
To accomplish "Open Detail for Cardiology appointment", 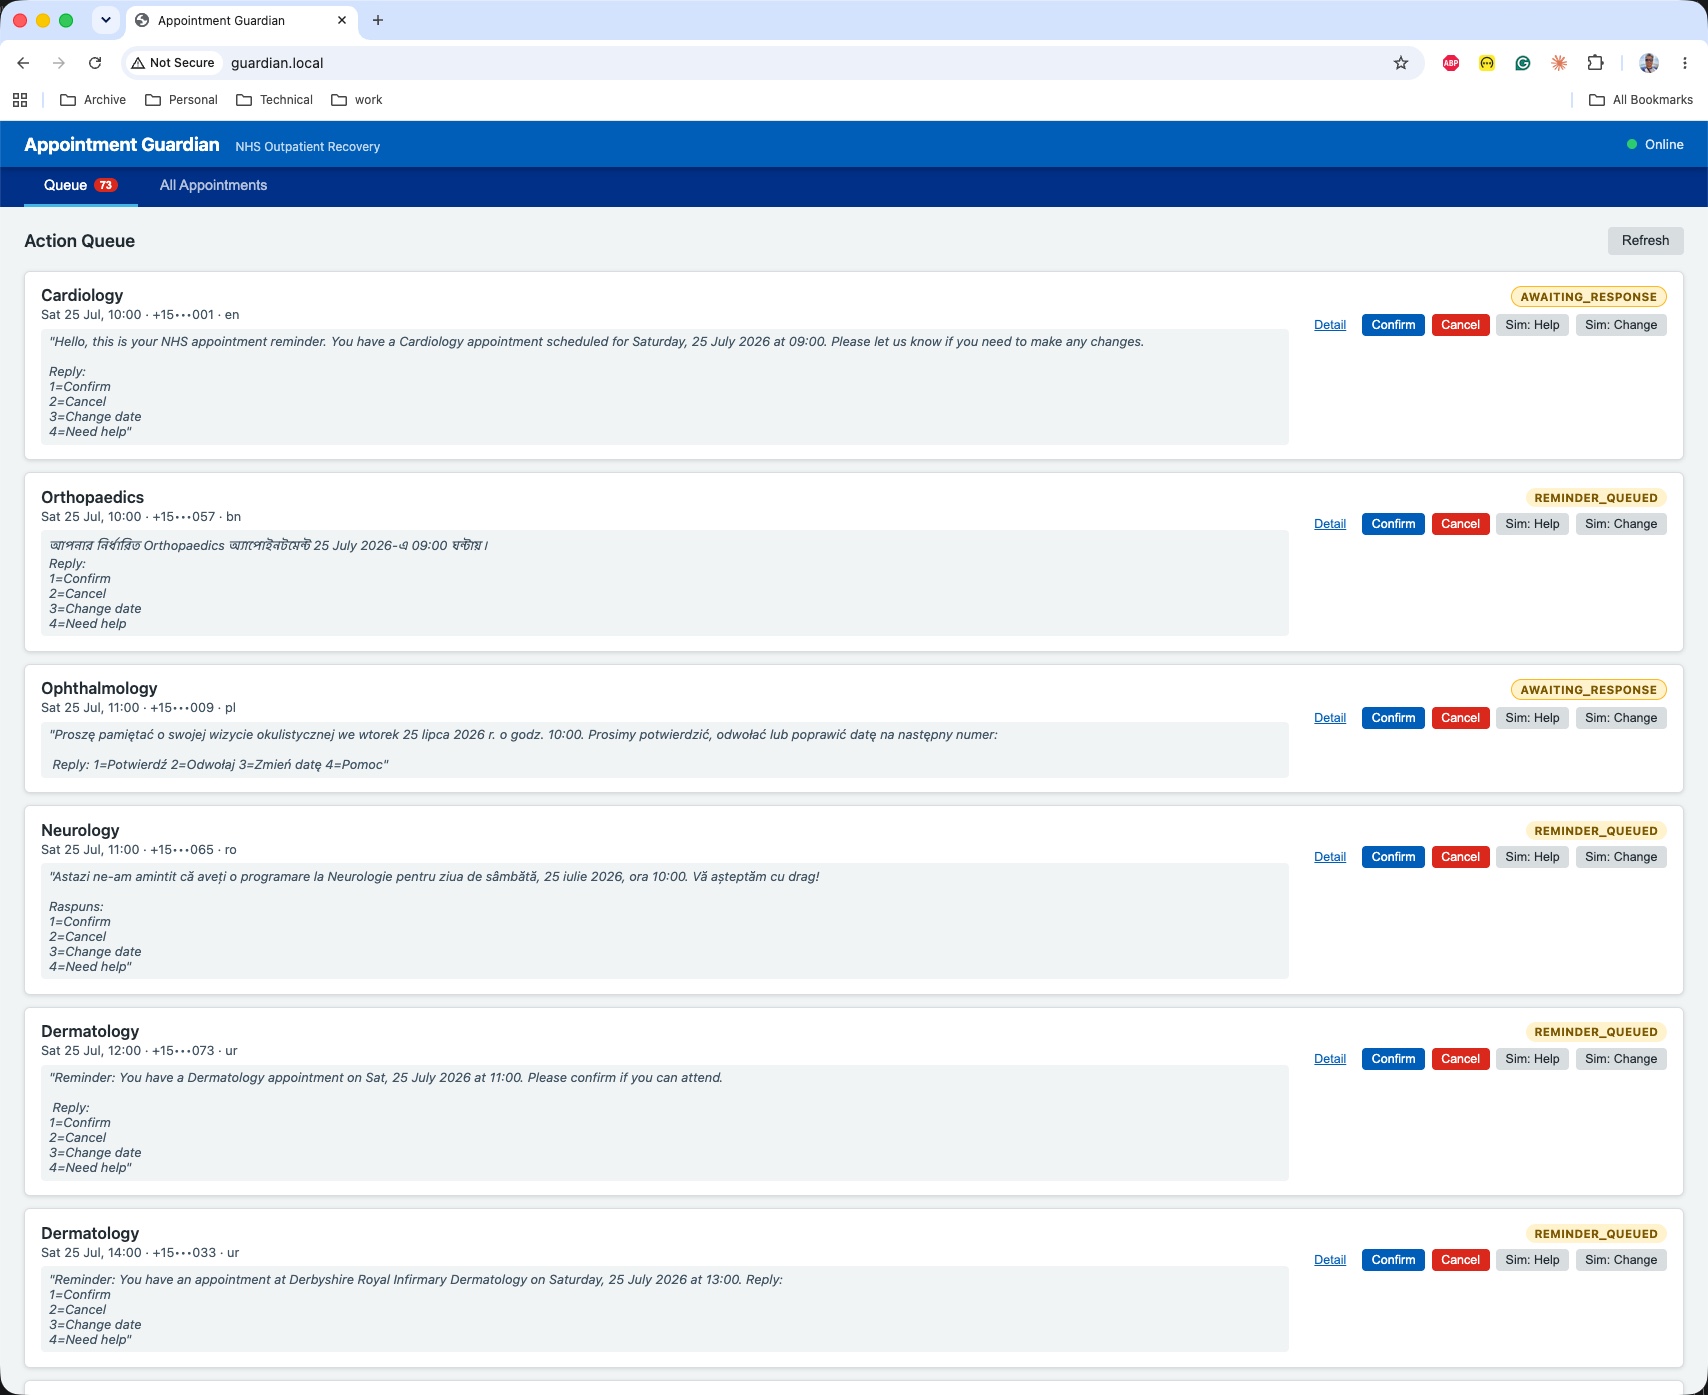I will (1330, 325).
